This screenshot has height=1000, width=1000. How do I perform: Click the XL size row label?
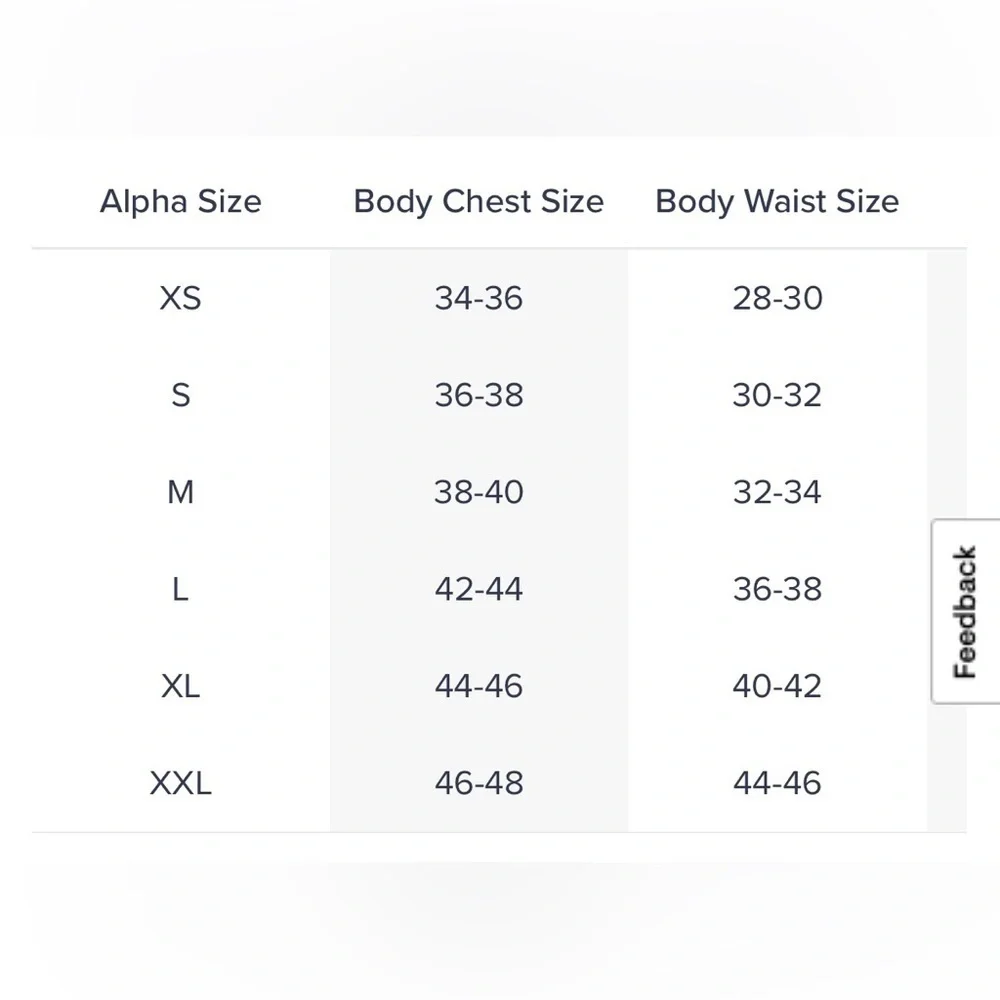pyautogui.click(x=180, y=686)
